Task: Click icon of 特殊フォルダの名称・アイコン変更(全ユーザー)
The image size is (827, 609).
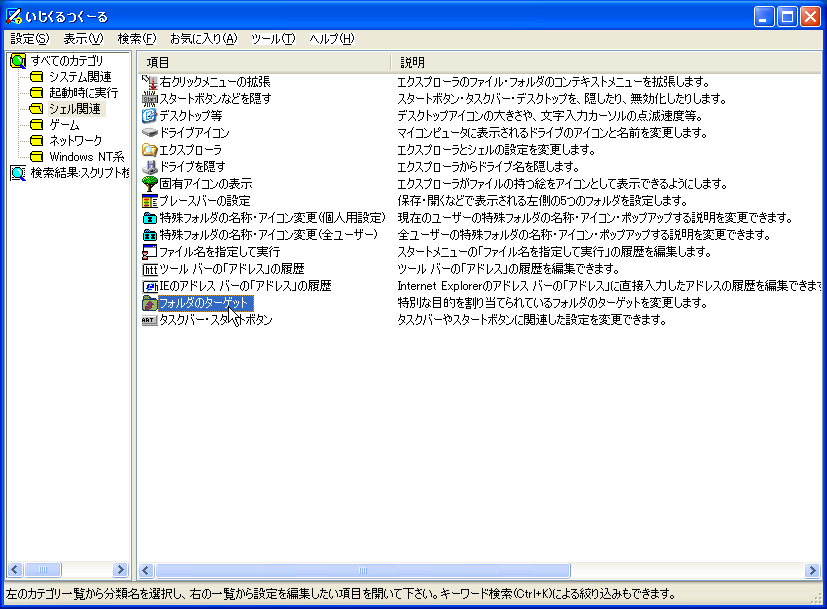Action: 150,235
